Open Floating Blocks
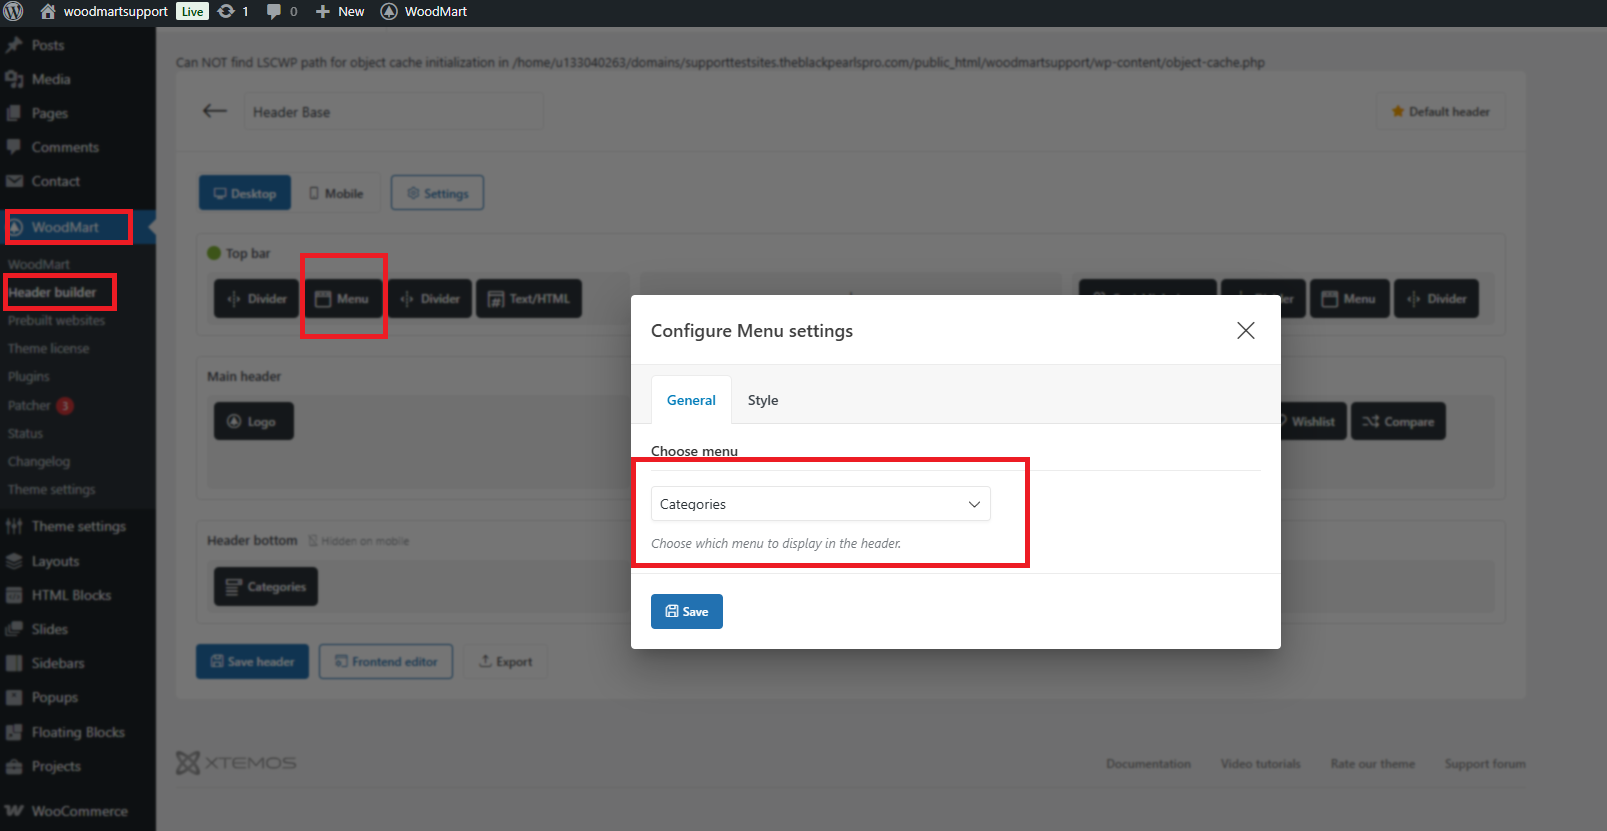Viewport: 1607px width, 831px height. click(78, 732)
